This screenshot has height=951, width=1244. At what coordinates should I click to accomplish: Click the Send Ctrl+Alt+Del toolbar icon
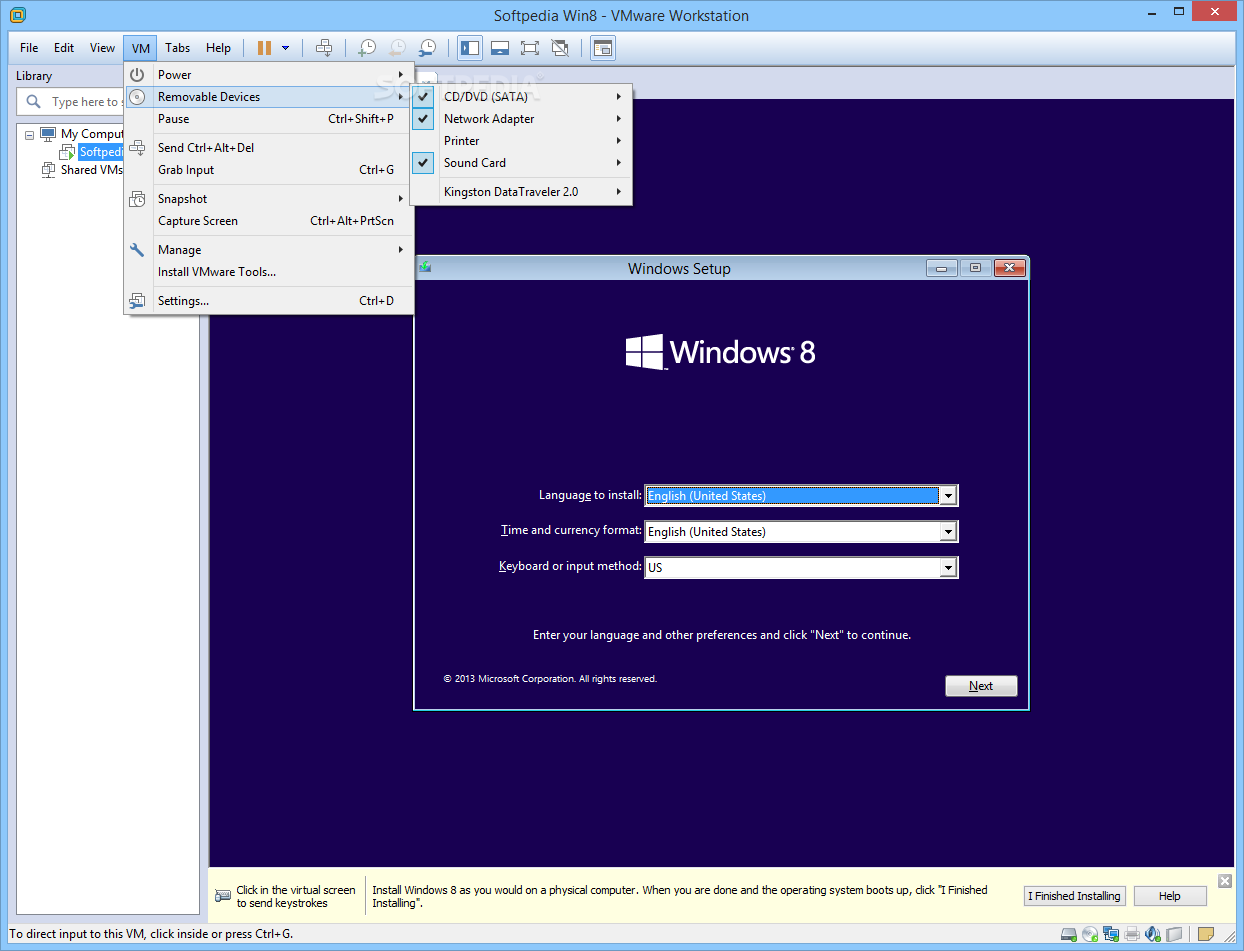[x=324, y=48]
